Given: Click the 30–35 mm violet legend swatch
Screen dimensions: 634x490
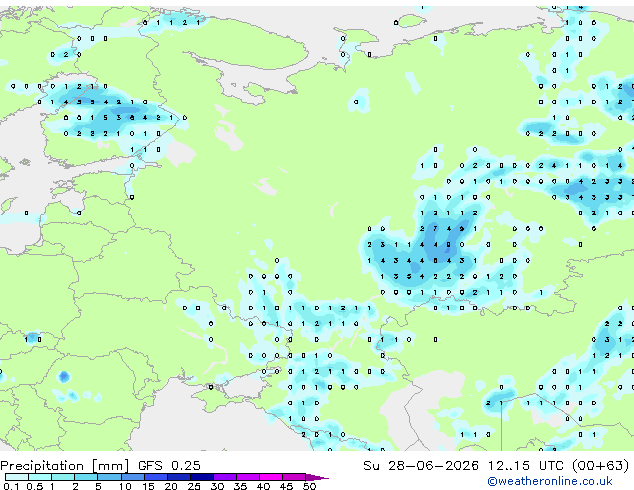Looking at the screenshot, I should coord(225,477).
